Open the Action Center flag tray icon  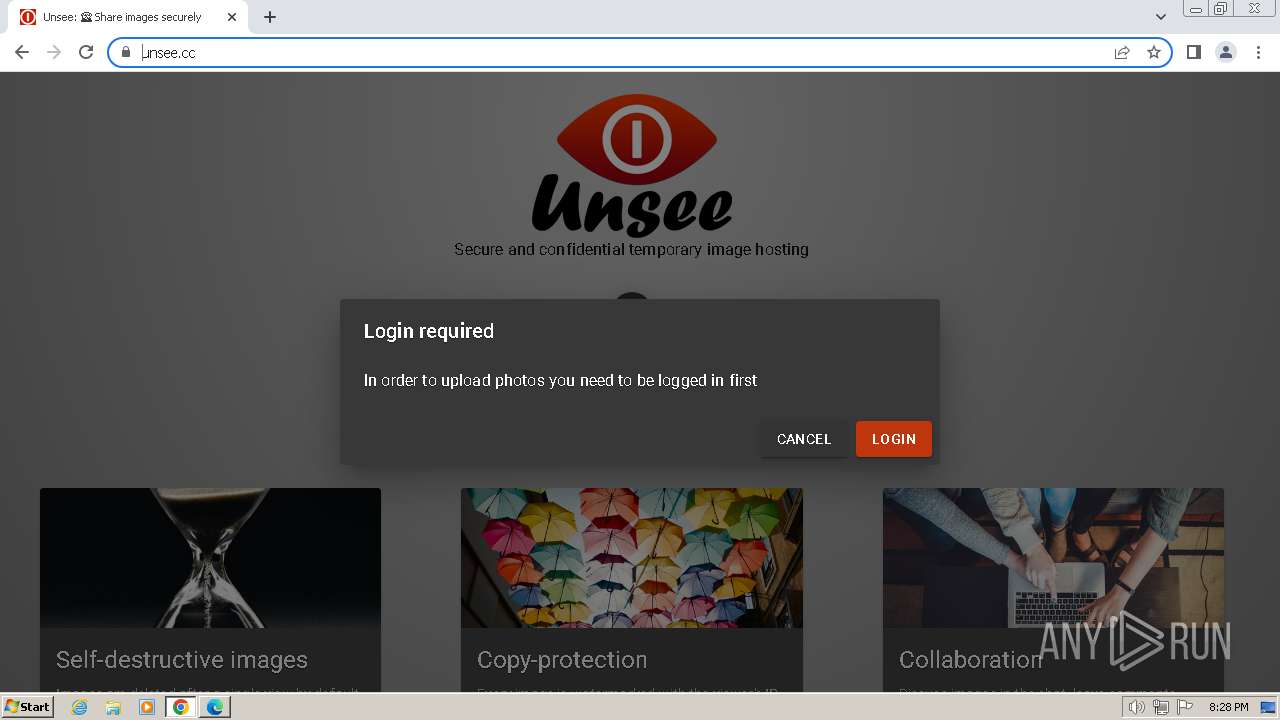coord(1185,707)
